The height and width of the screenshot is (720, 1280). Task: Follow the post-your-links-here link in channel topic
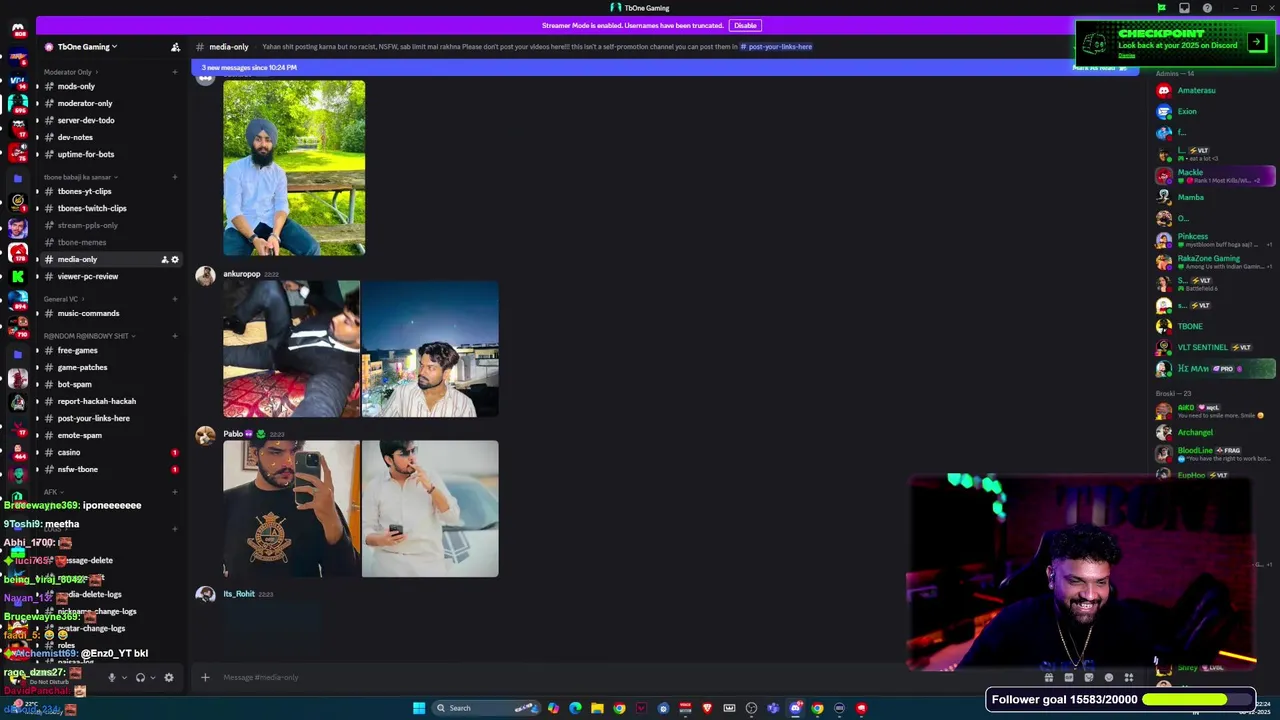coord(776,47)
